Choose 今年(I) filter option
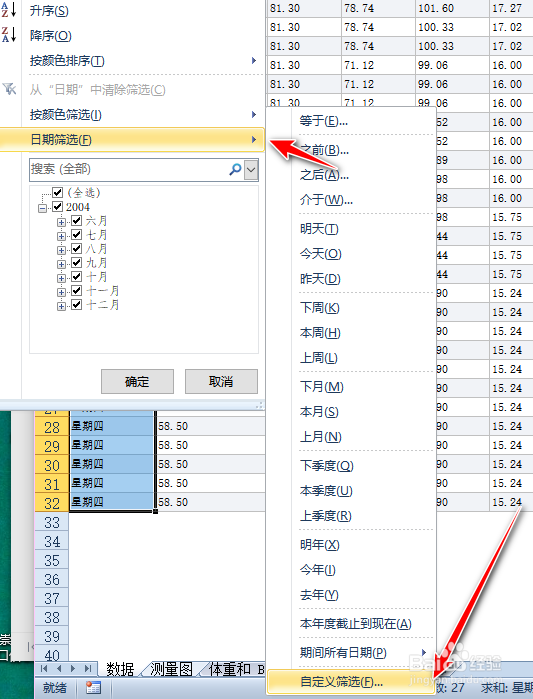Viewport: 533px width, 699px height. 351,569
